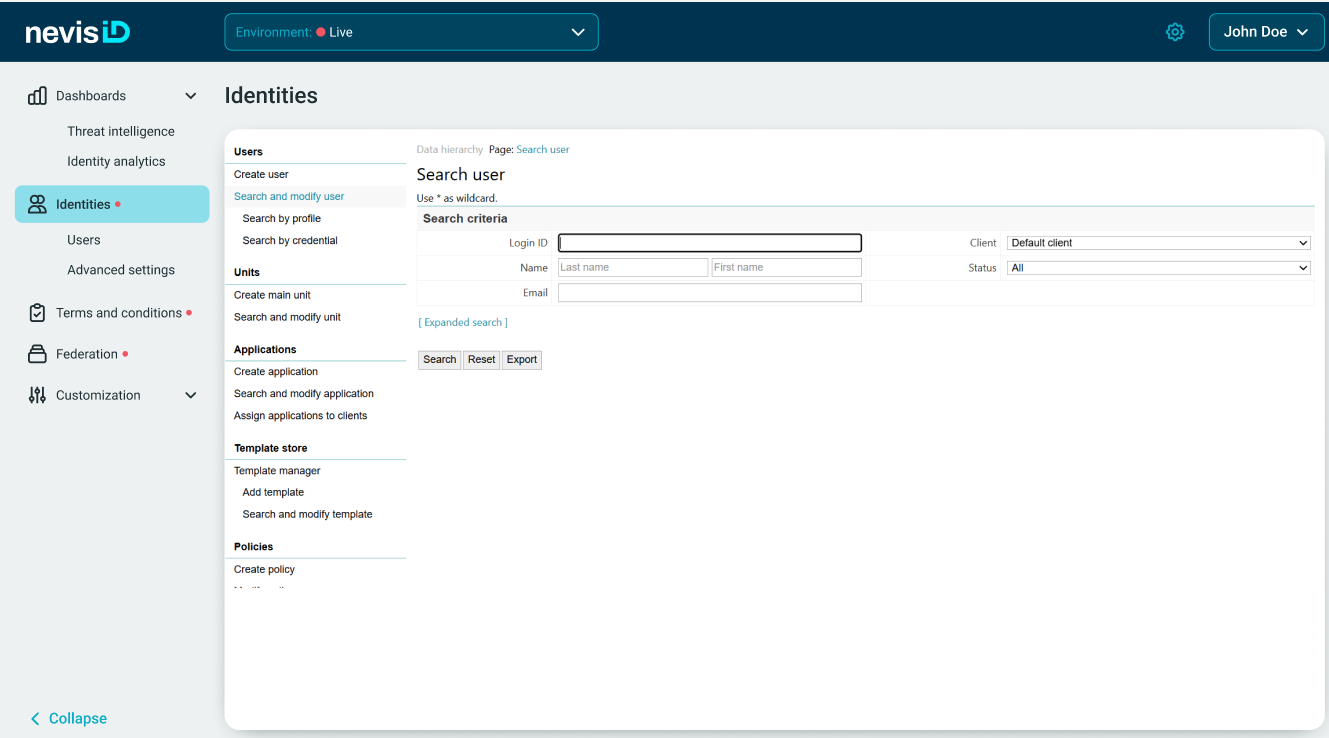Focus the Login ID field
Viewport: 1329px width, 738px height.
[x=710, y=243]
